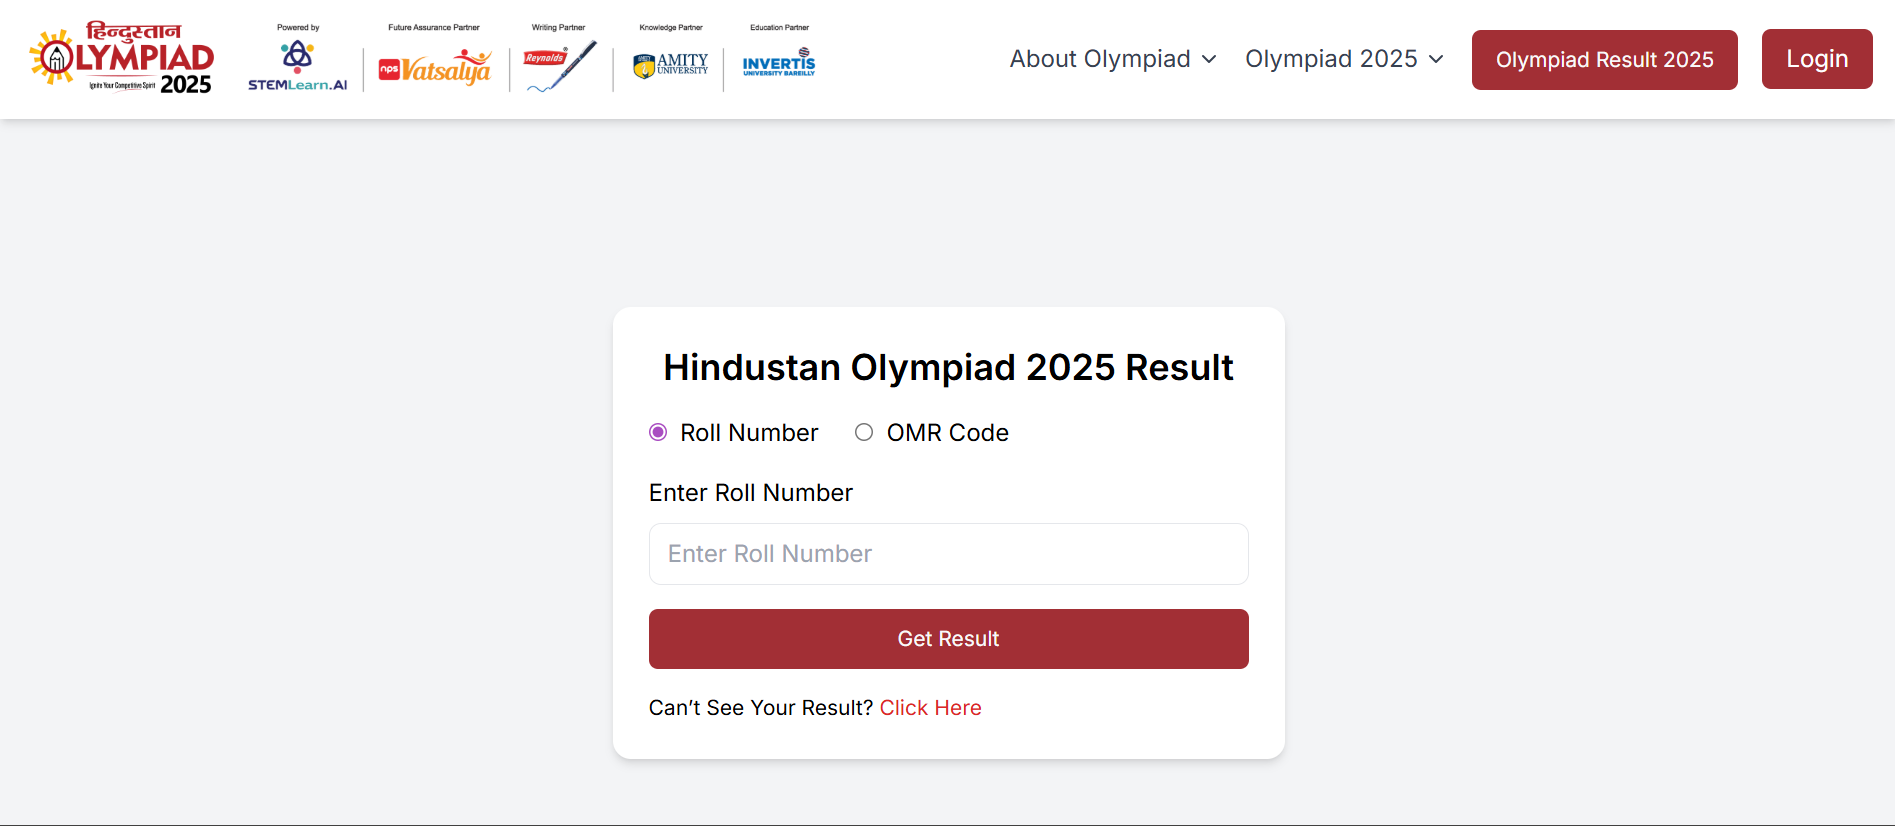Image resolution: width=1895 pixels, height=826 pixels.
Task: Focus the Enter Roll Number field
Action: coord(948,554)
